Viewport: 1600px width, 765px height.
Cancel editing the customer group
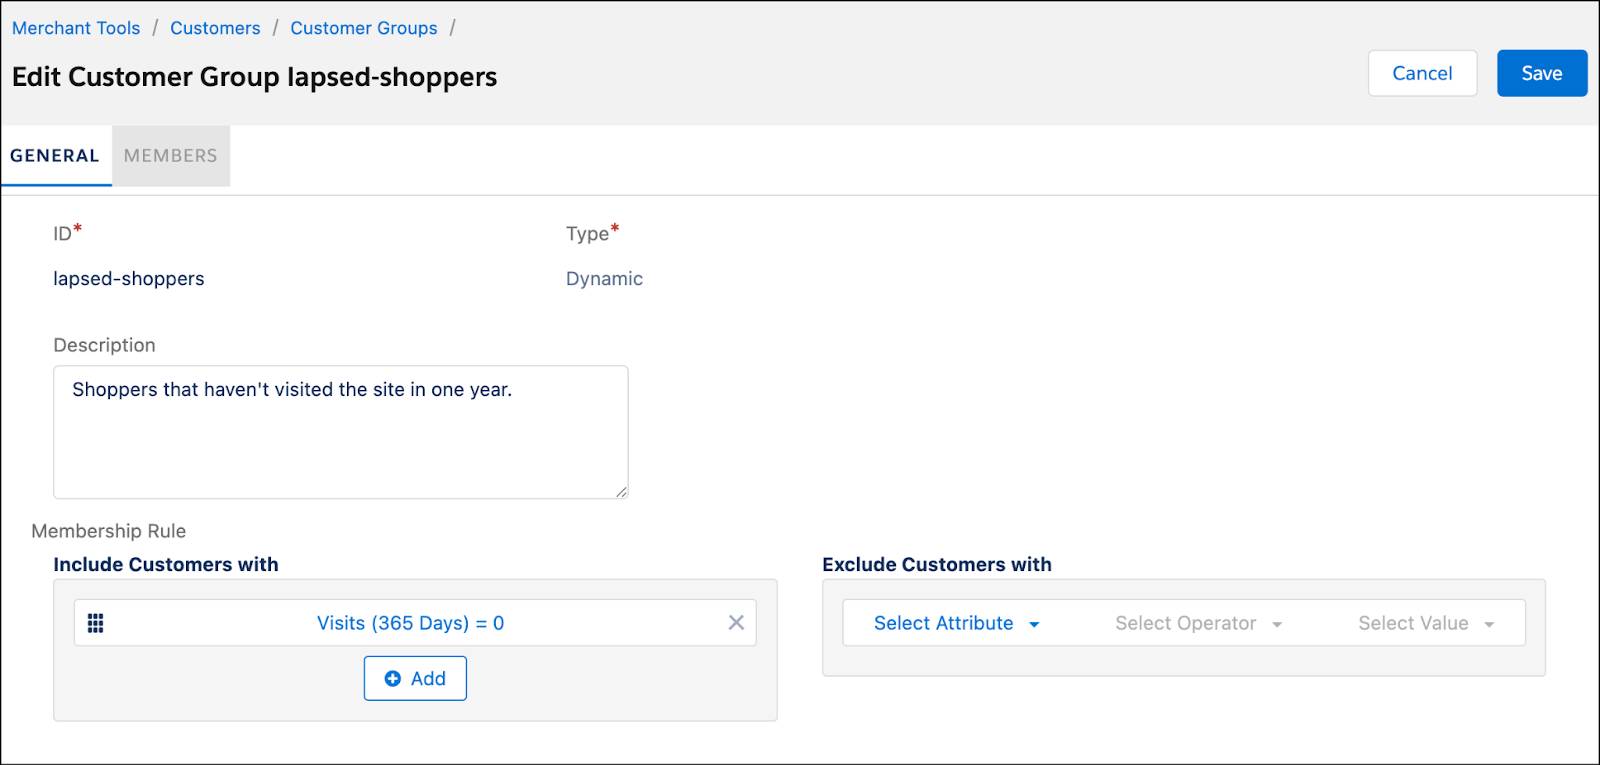tap(1422, 72)
